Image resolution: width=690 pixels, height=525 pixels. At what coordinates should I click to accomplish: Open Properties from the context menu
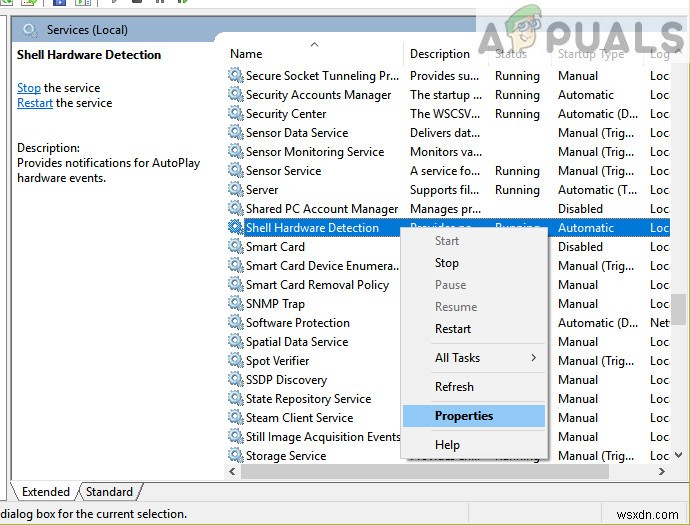[x=474, y=416]
